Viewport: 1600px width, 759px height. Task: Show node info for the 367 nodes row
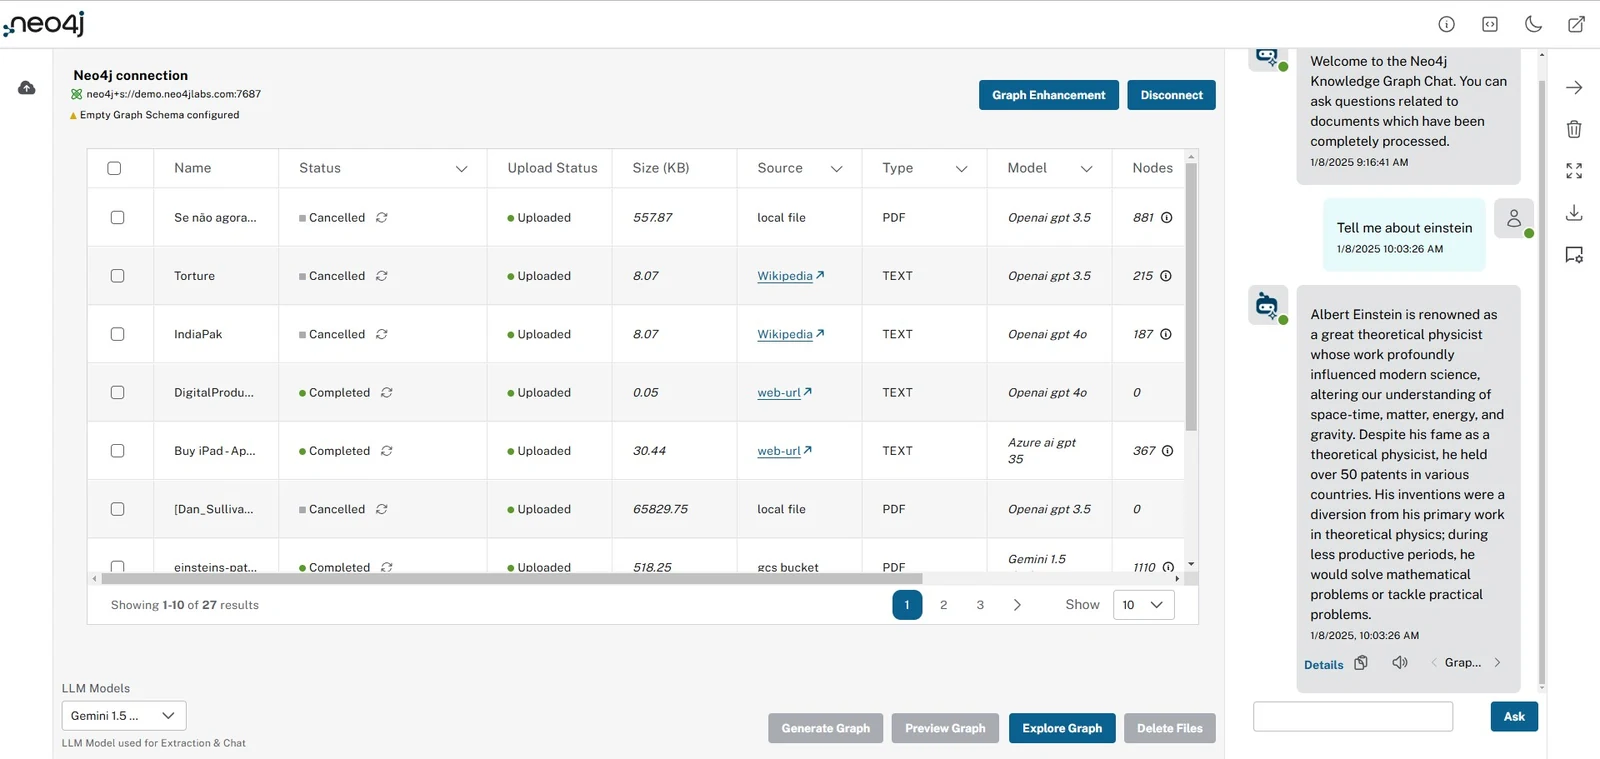click(x=1167, y=451)
